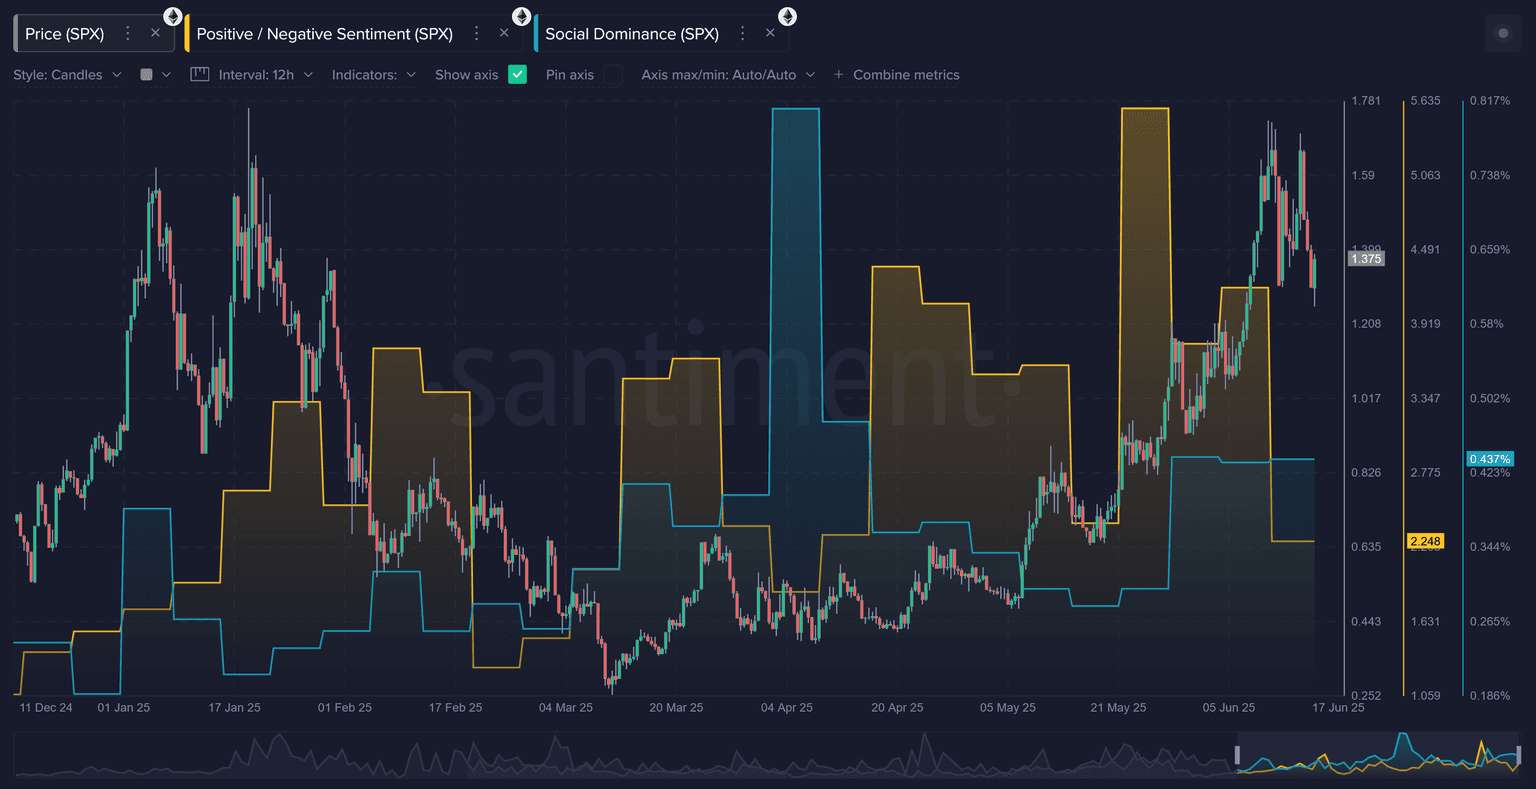Enable the Pin axis checkbox

point(612,75)
